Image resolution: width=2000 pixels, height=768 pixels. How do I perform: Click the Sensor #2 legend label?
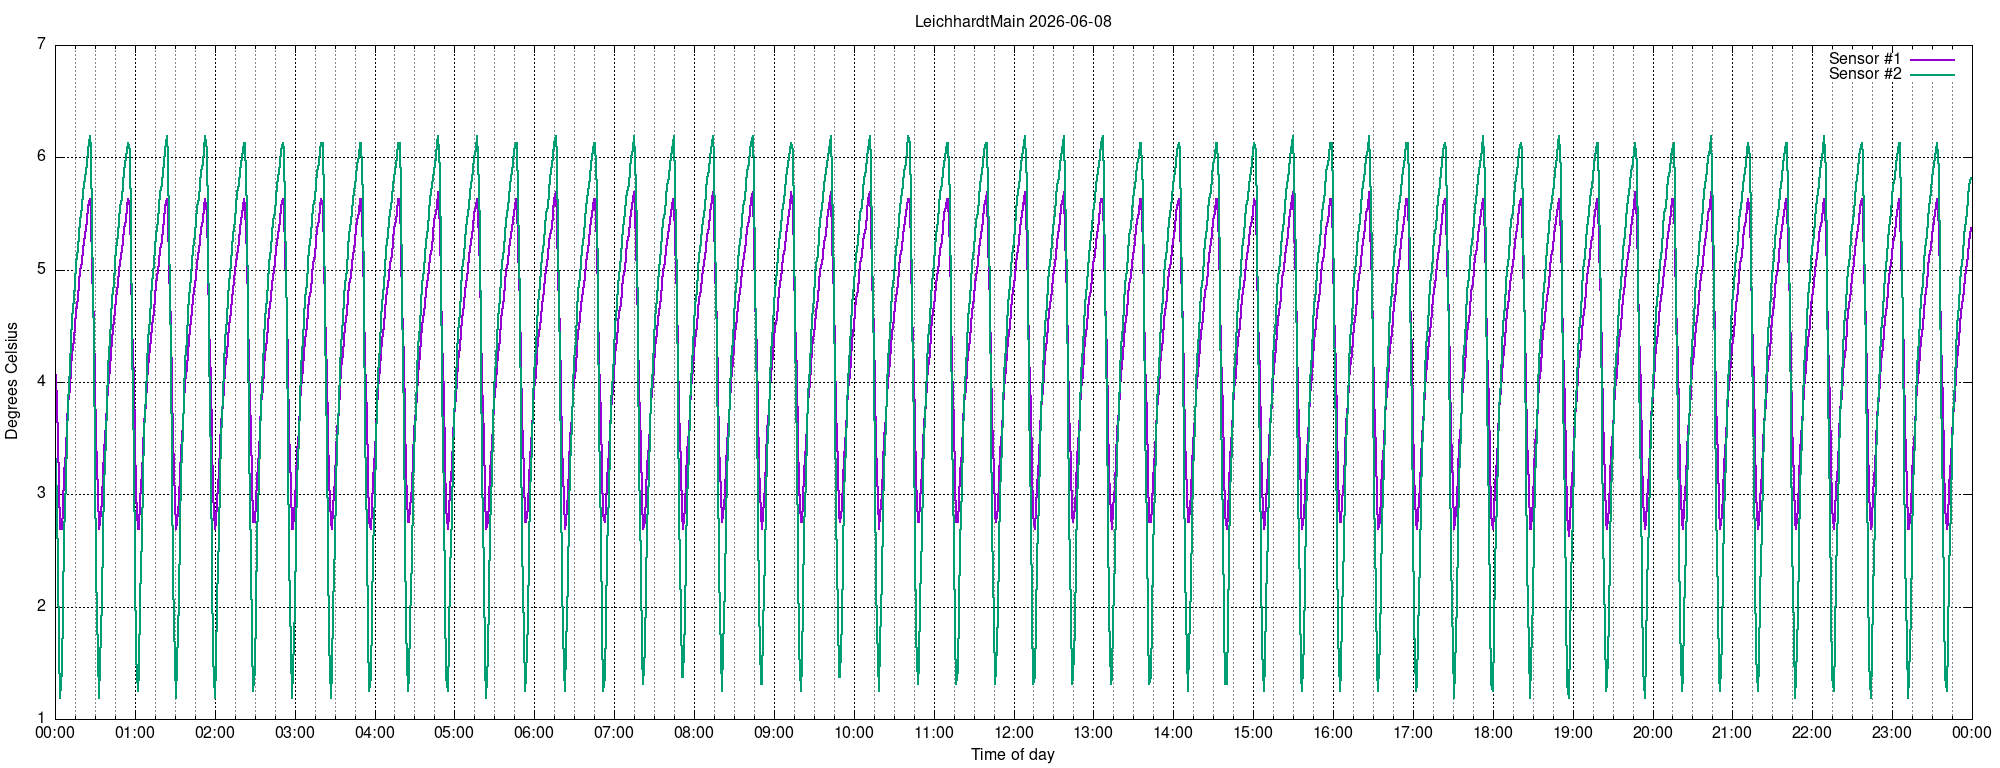point(1865,74)
